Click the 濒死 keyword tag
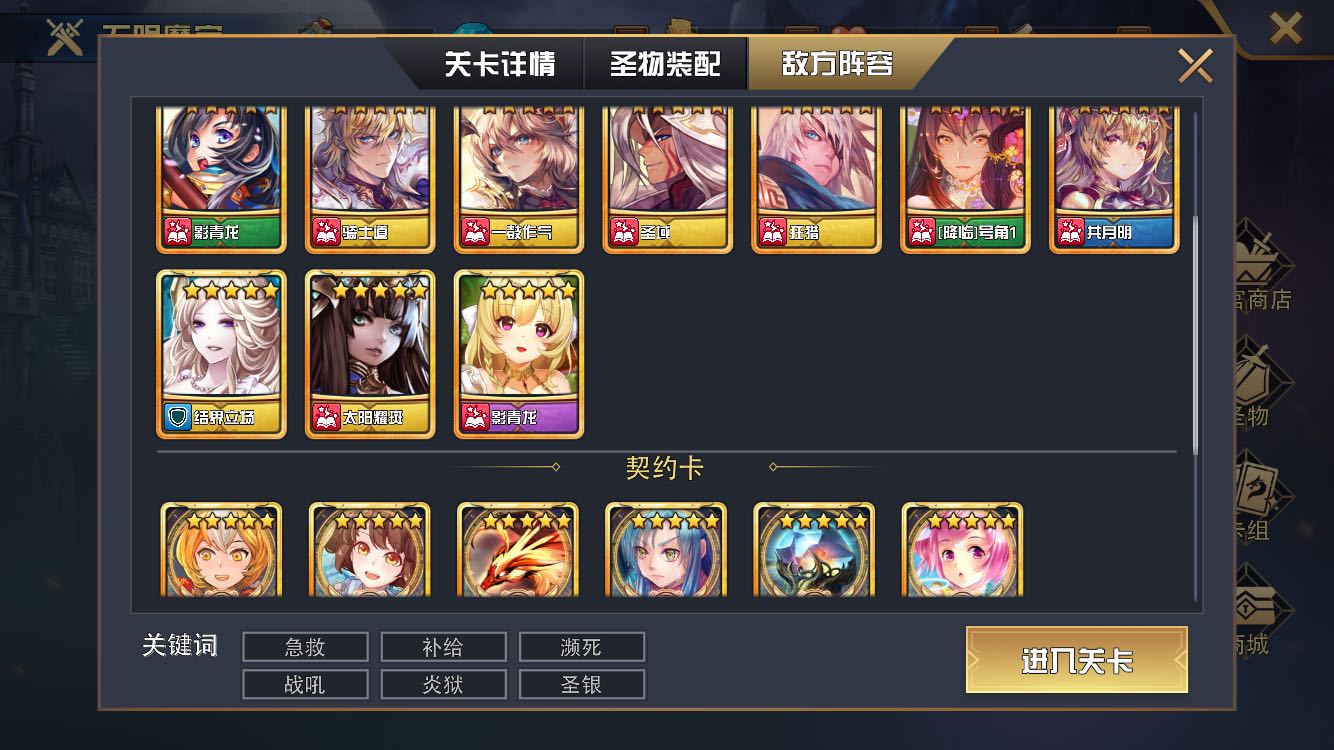Image resolution: width=1334 pixels, height=750 pixels. click(x=581, y=647)
